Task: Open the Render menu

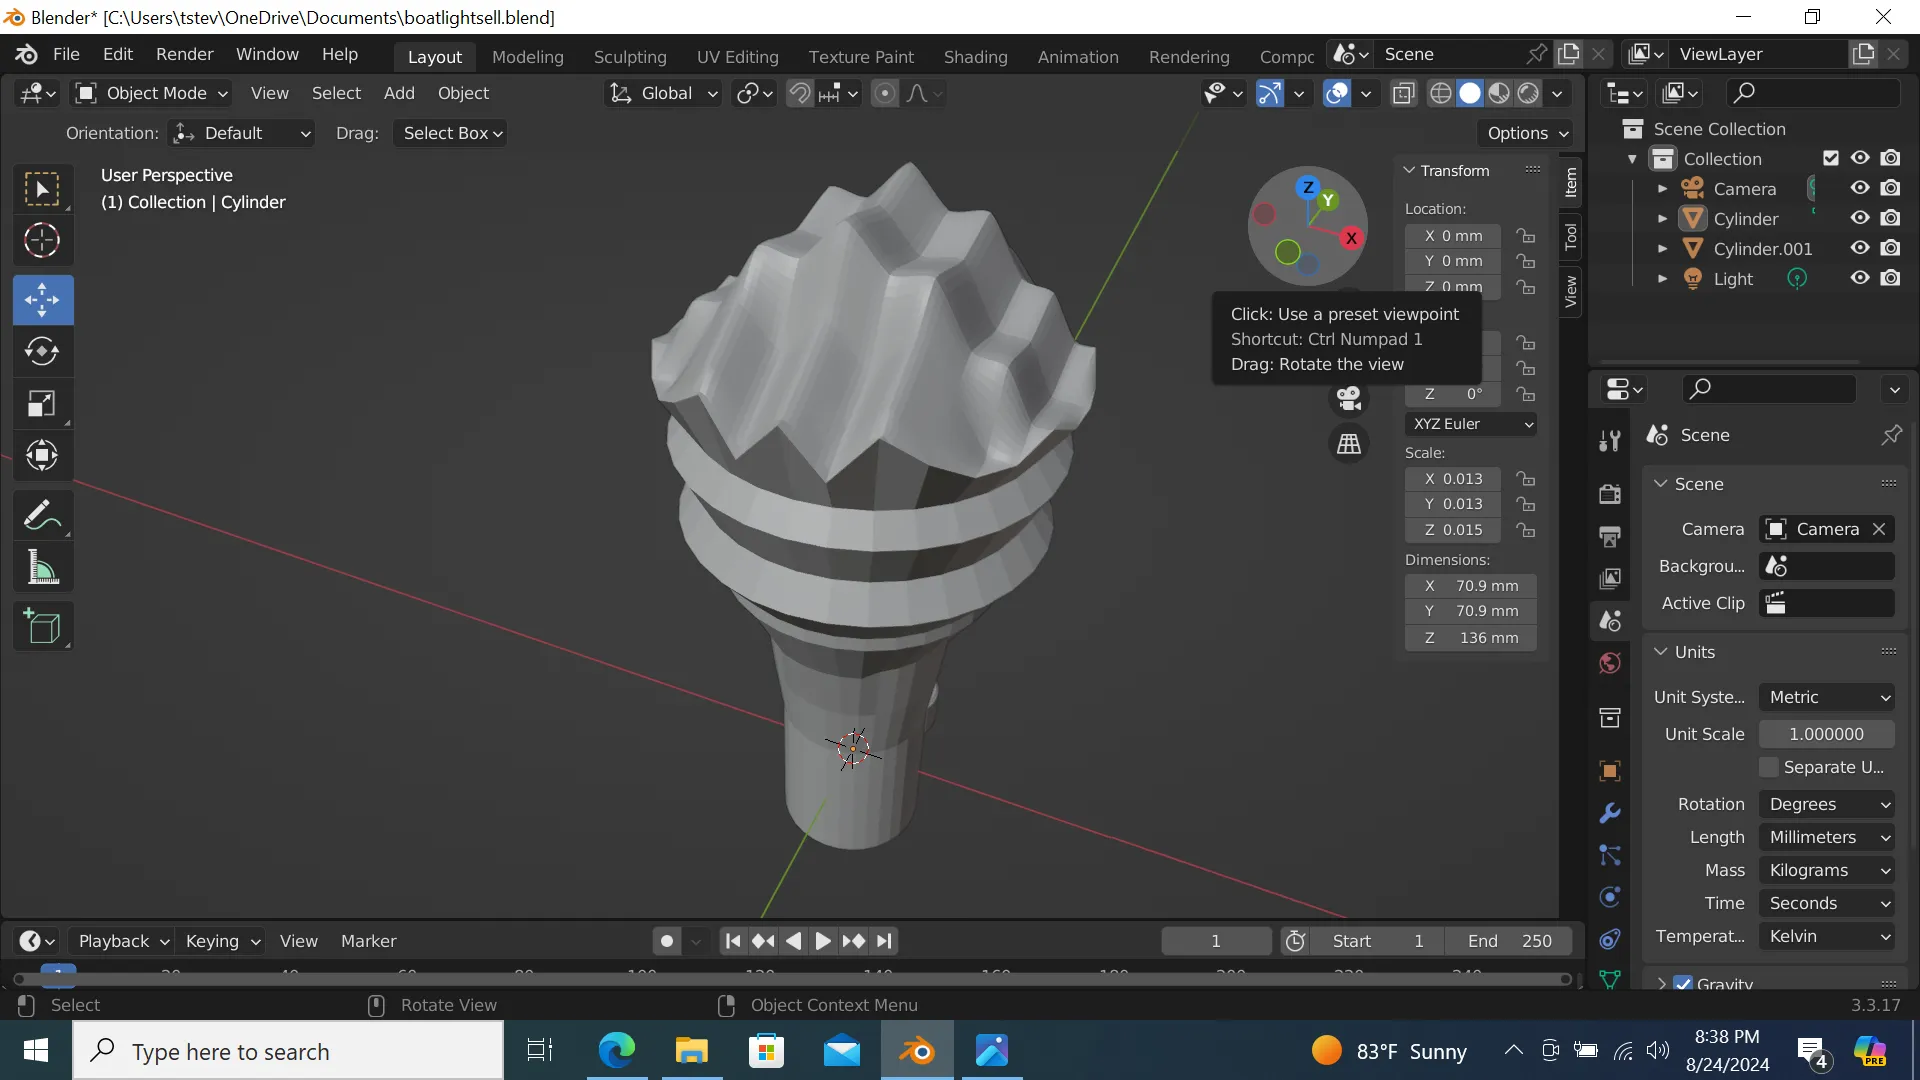Action: click(184, 54)
